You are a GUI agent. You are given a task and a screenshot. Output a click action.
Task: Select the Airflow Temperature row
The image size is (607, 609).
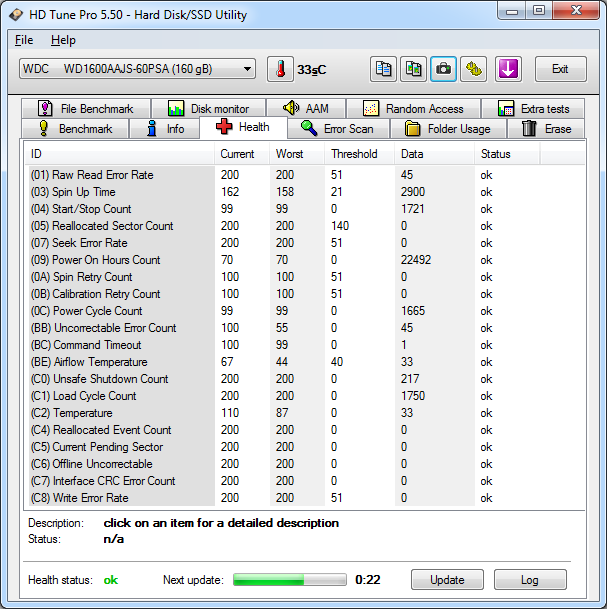click(306, 362)
